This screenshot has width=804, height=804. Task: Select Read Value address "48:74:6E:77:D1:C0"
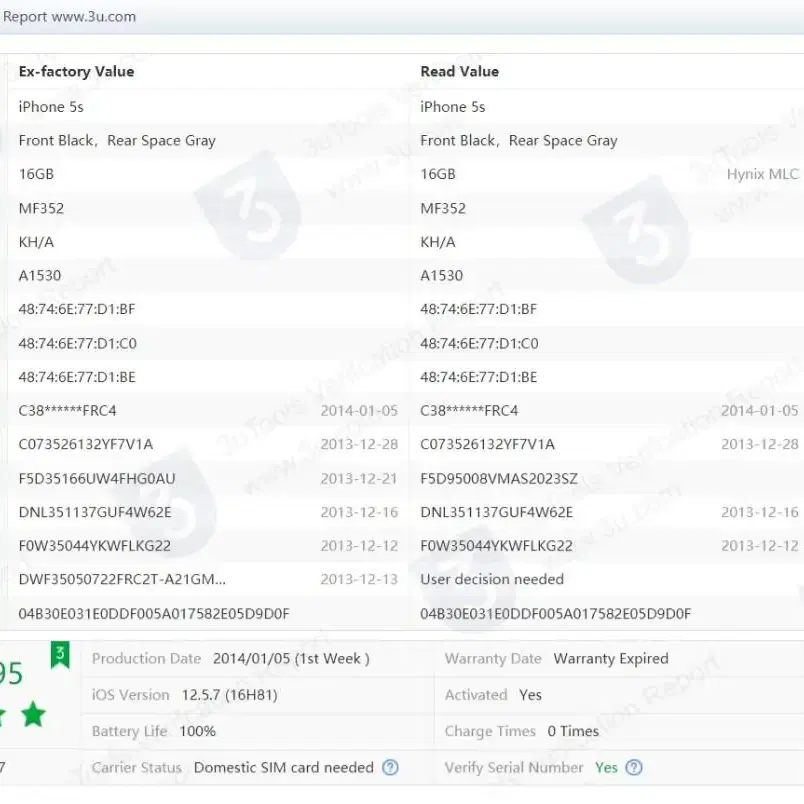[479, 344]
